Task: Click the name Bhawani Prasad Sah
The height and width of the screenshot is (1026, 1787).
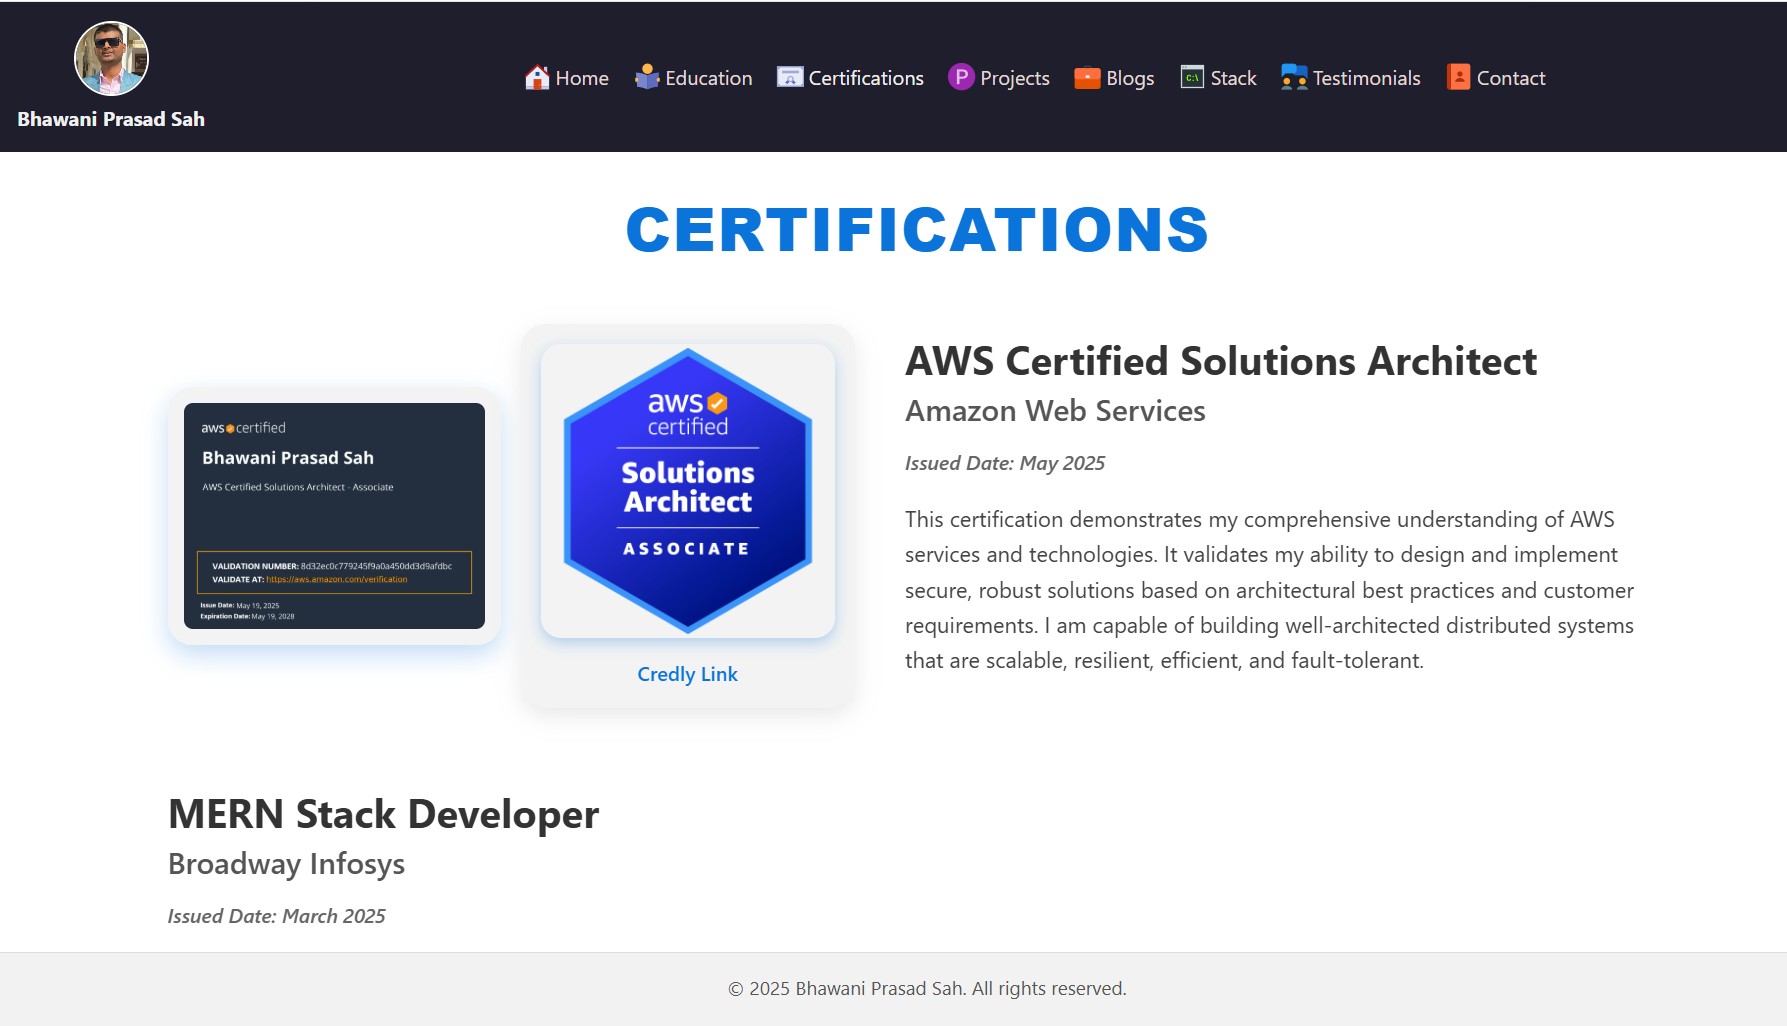Action: pos(111,118)
